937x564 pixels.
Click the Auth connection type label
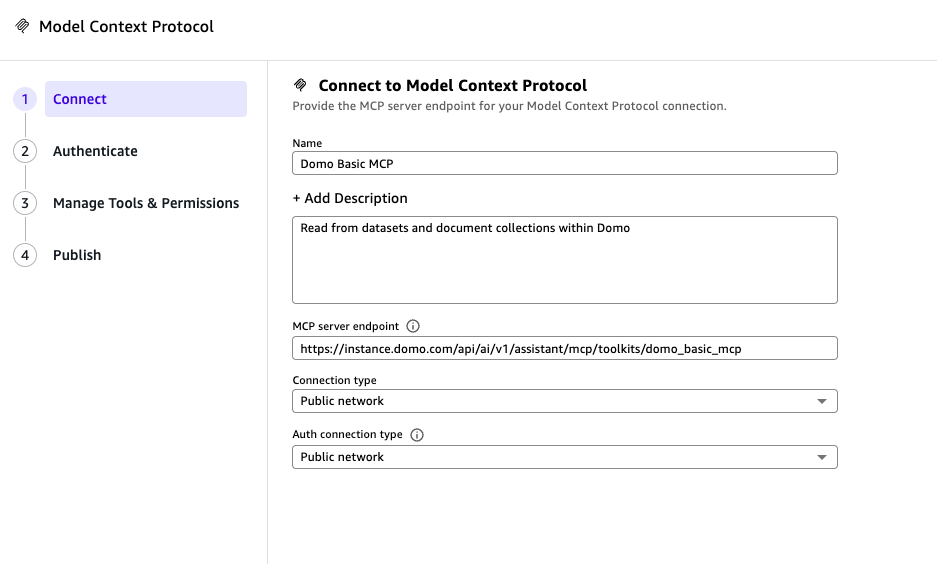[347, 434]
